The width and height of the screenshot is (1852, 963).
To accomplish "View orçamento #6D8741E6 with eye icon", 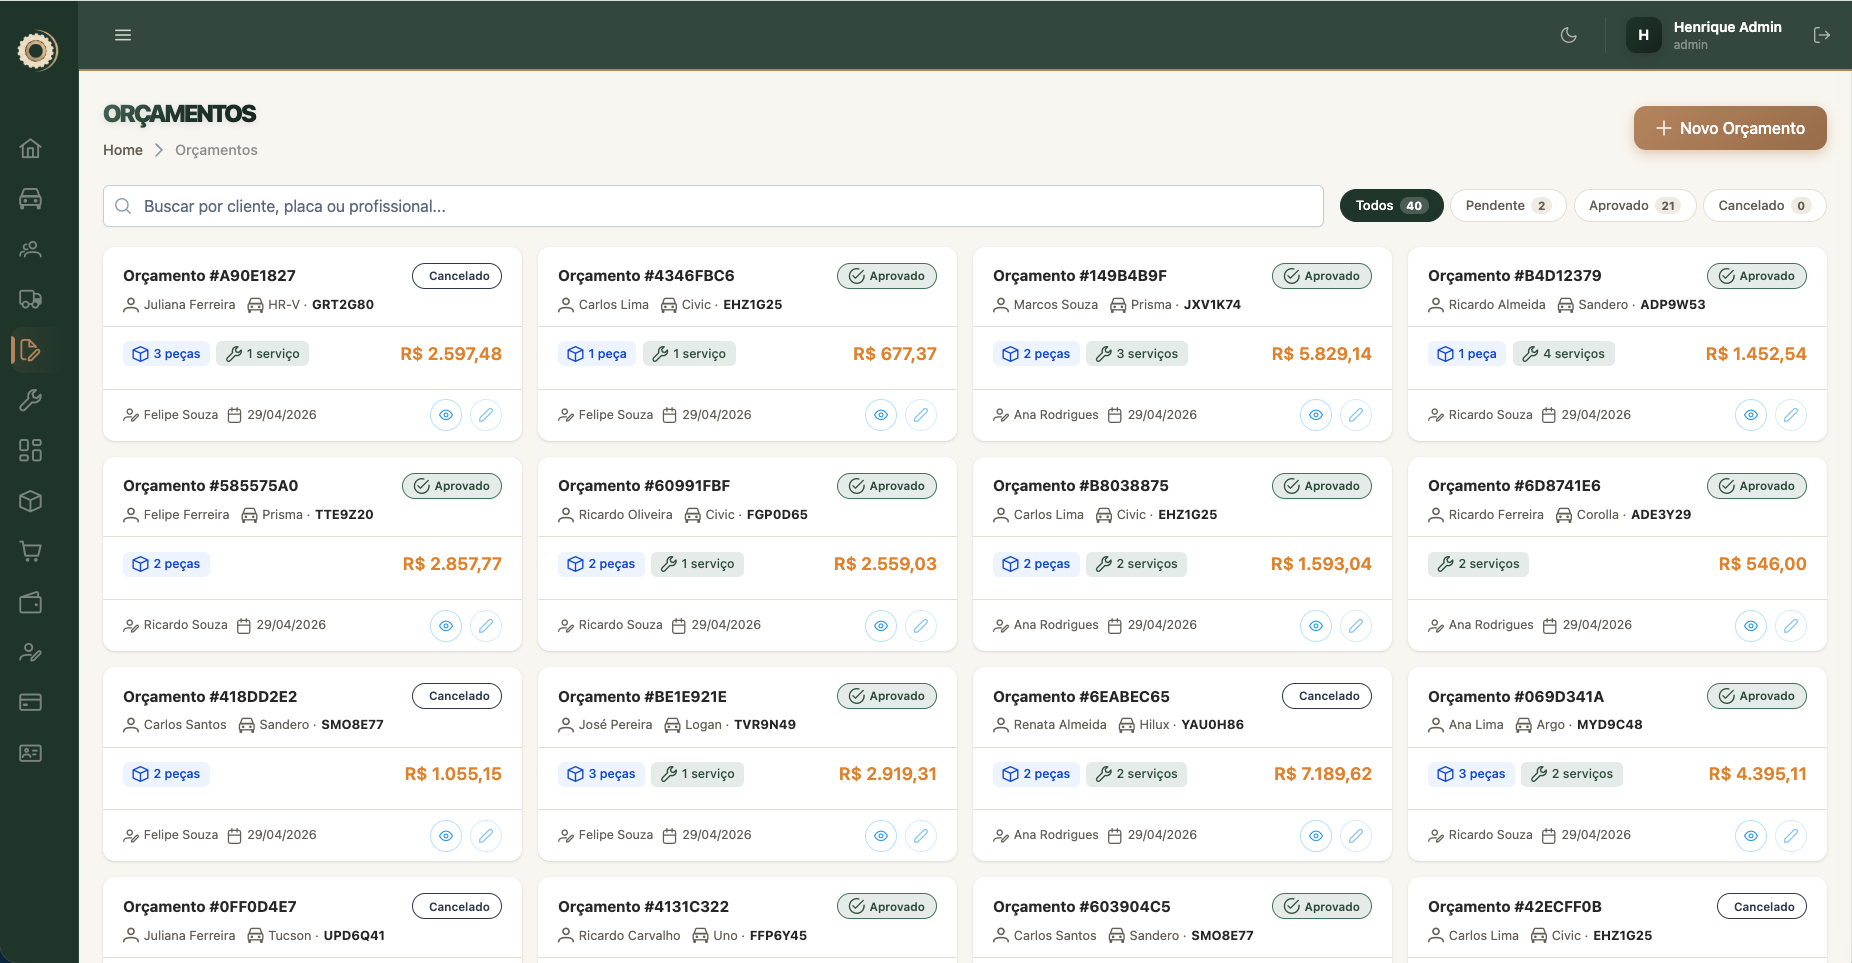I will click(x=1751, y=626).
